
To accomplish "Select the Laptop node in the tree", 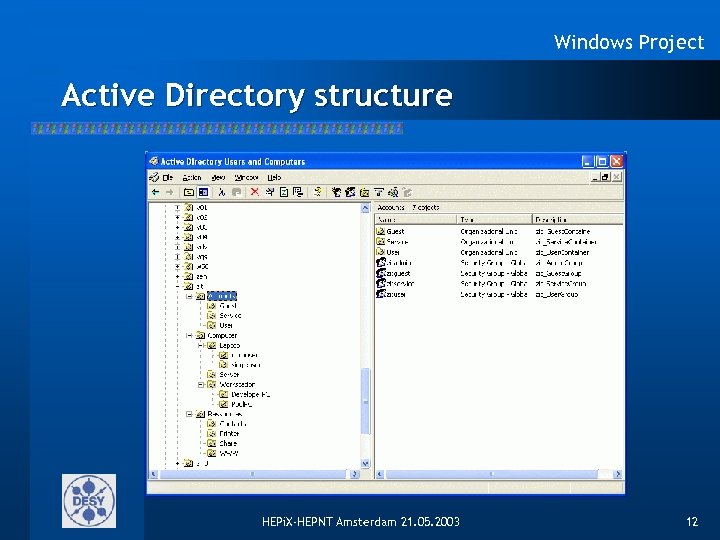I will pyautogui.click(x=230, y=345).
